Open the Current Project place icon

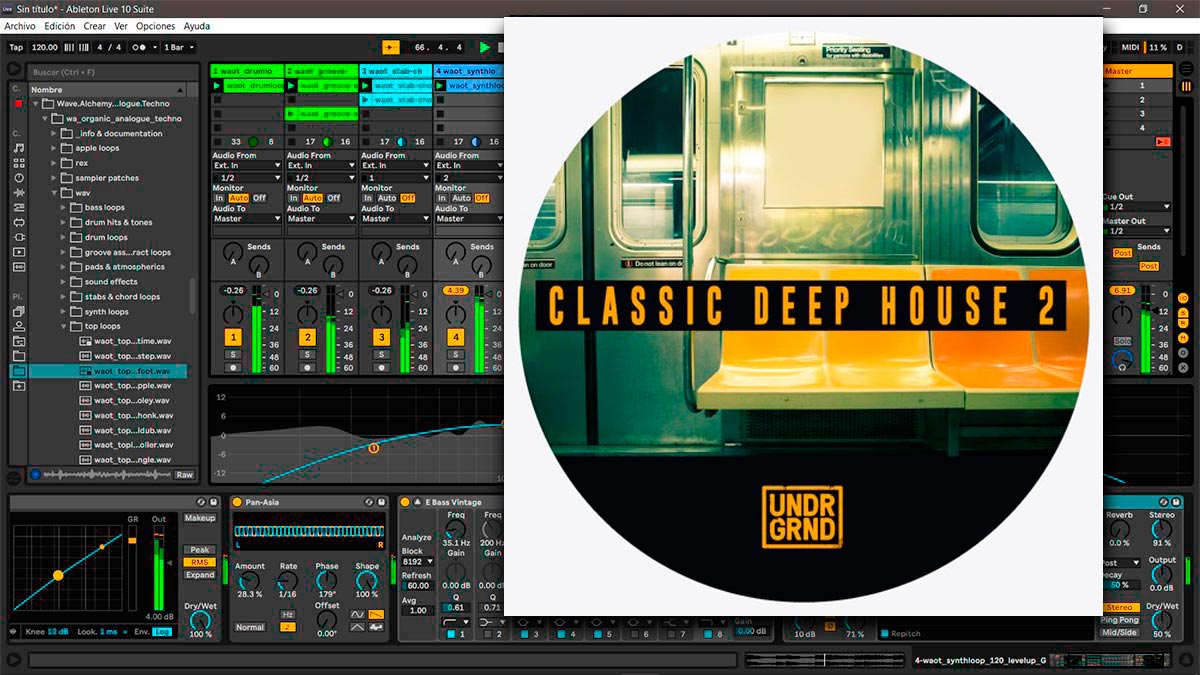click(x=18, y=341)
